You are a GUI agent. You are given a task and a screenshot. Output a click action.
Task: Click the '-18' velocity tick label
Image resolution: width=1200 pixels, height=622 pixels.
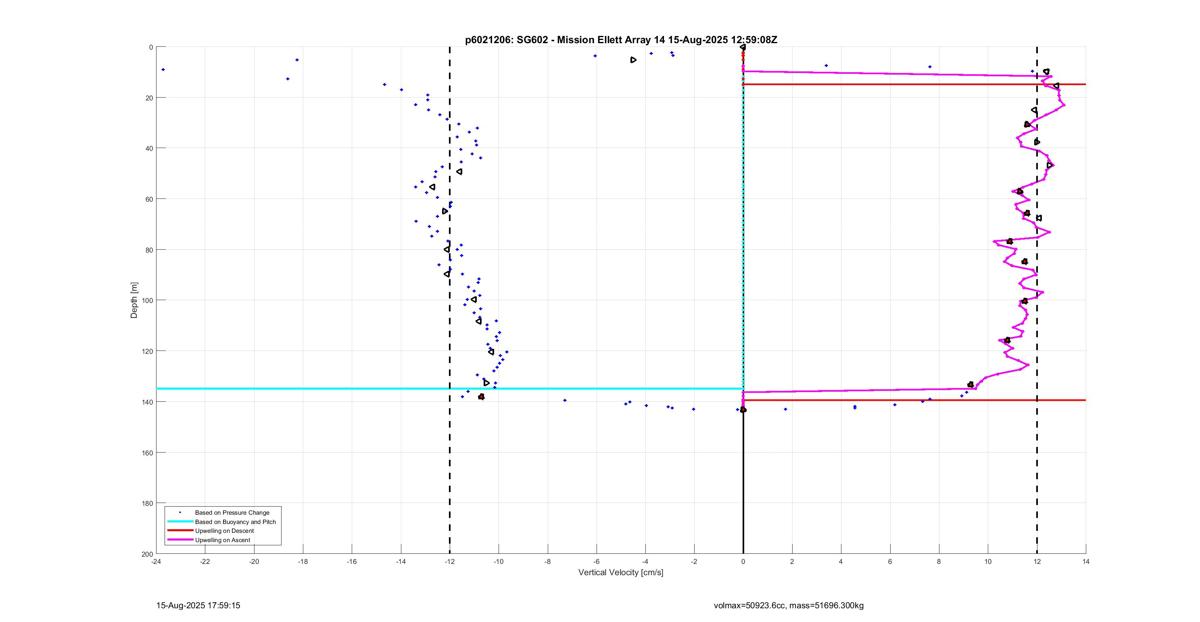[303, 561]
